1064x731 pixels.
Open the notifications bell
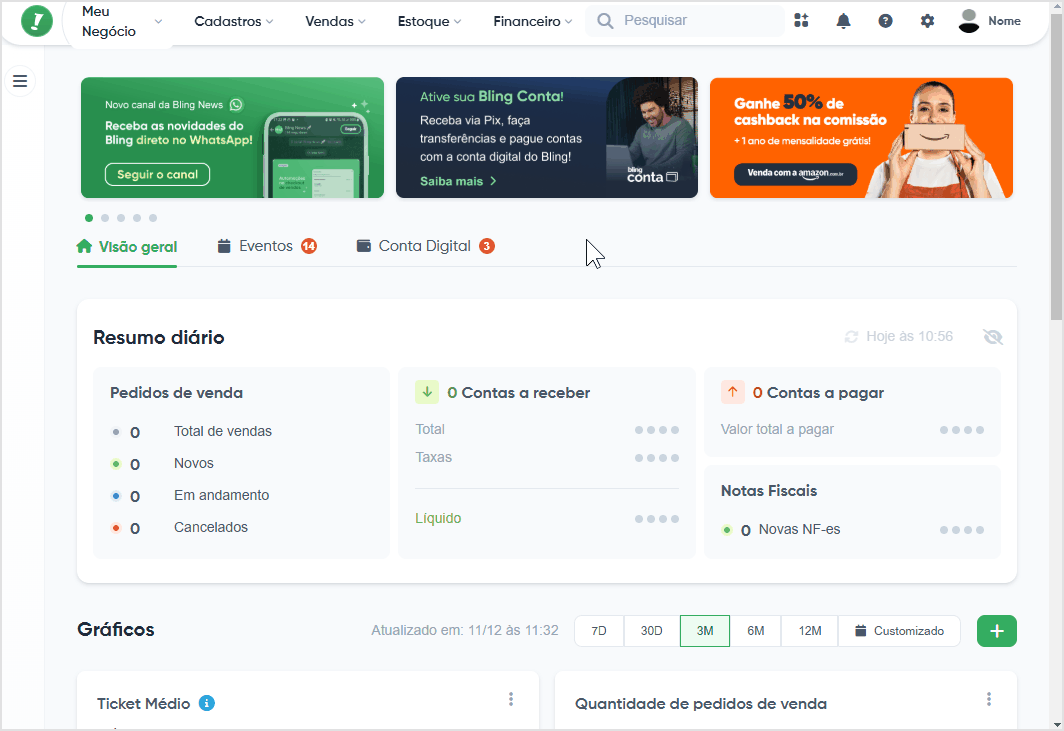[x=843, y=21]
